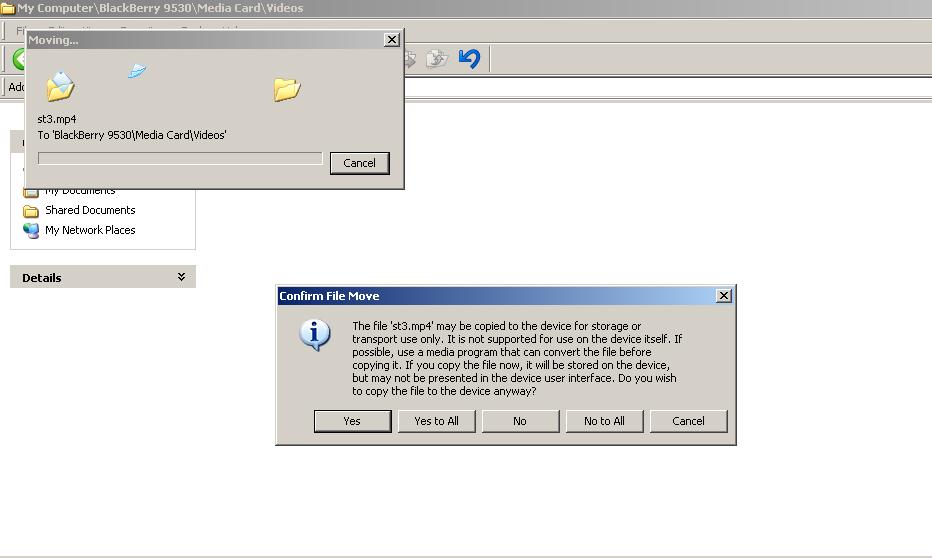Close the Confirm File Move dialog
The height and width of the screenshot is (558, 932).
click(x=723, y=295)
